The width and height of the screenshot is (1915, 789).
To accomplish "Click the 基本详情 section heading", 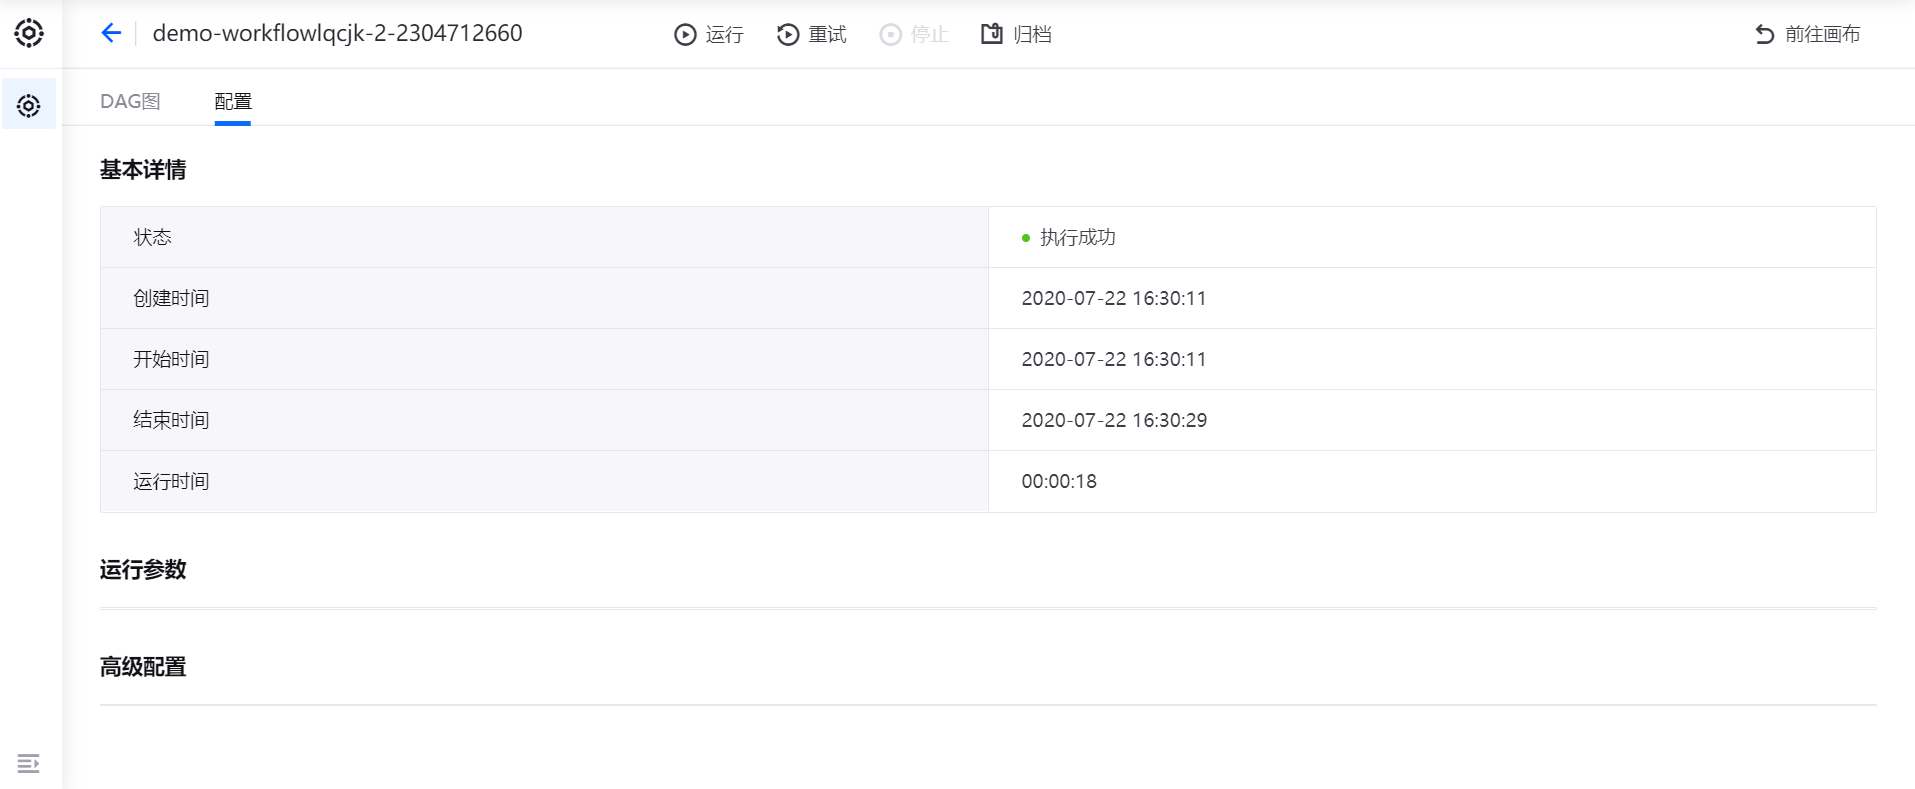I will [x=143, y=170].
